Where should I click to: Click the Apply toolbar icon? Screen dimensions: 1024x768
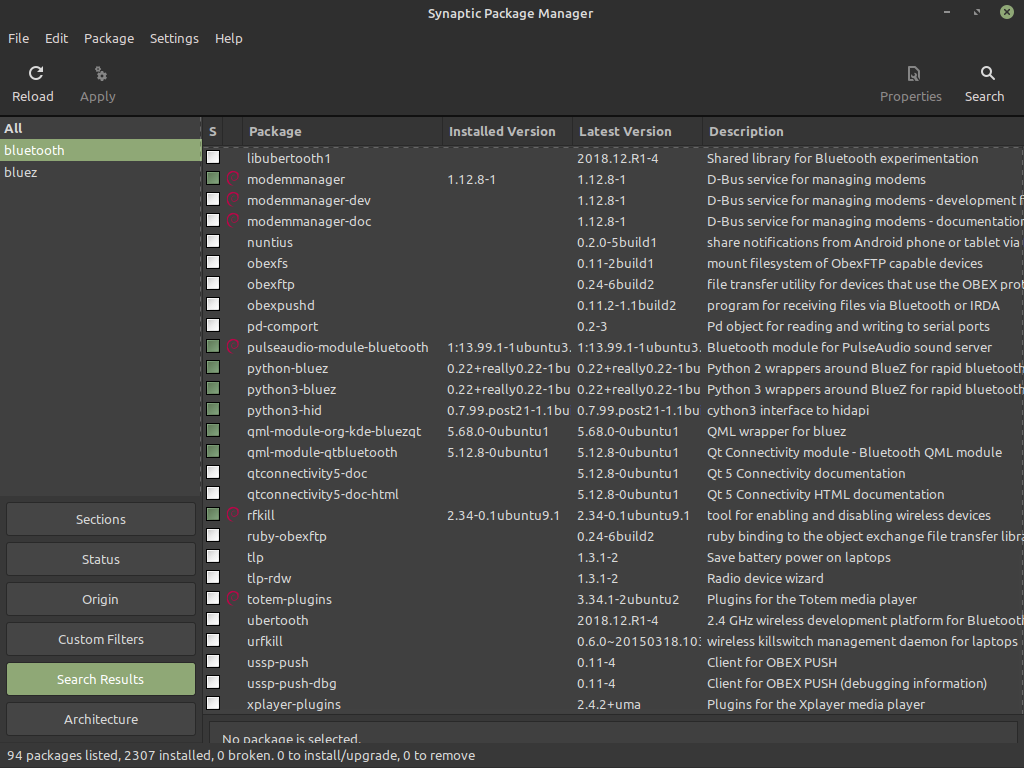click(x=99, y=74)
